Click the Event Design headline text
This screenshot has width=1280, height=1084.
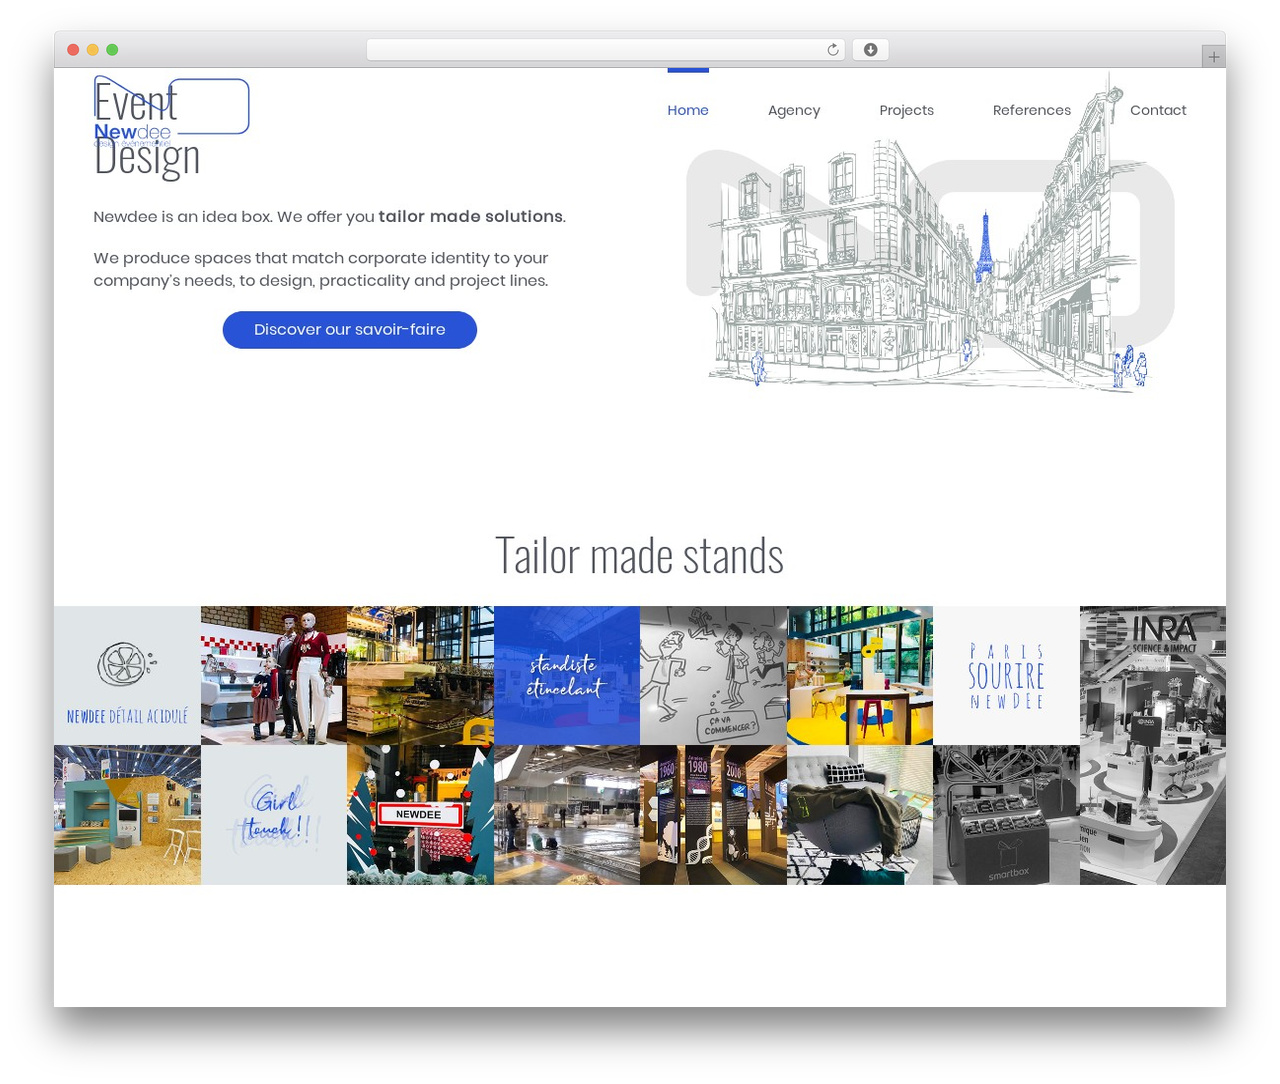pyautogui.click(x=147, y=129)
